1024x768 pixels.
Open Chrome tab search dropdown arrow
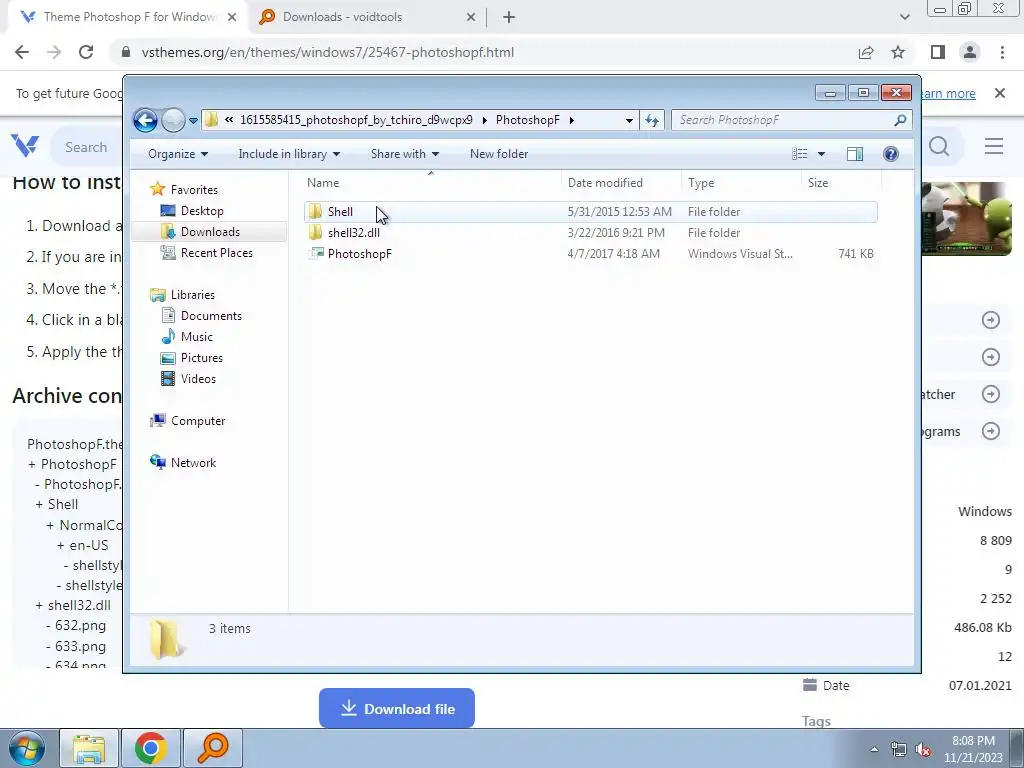[904, 18]
